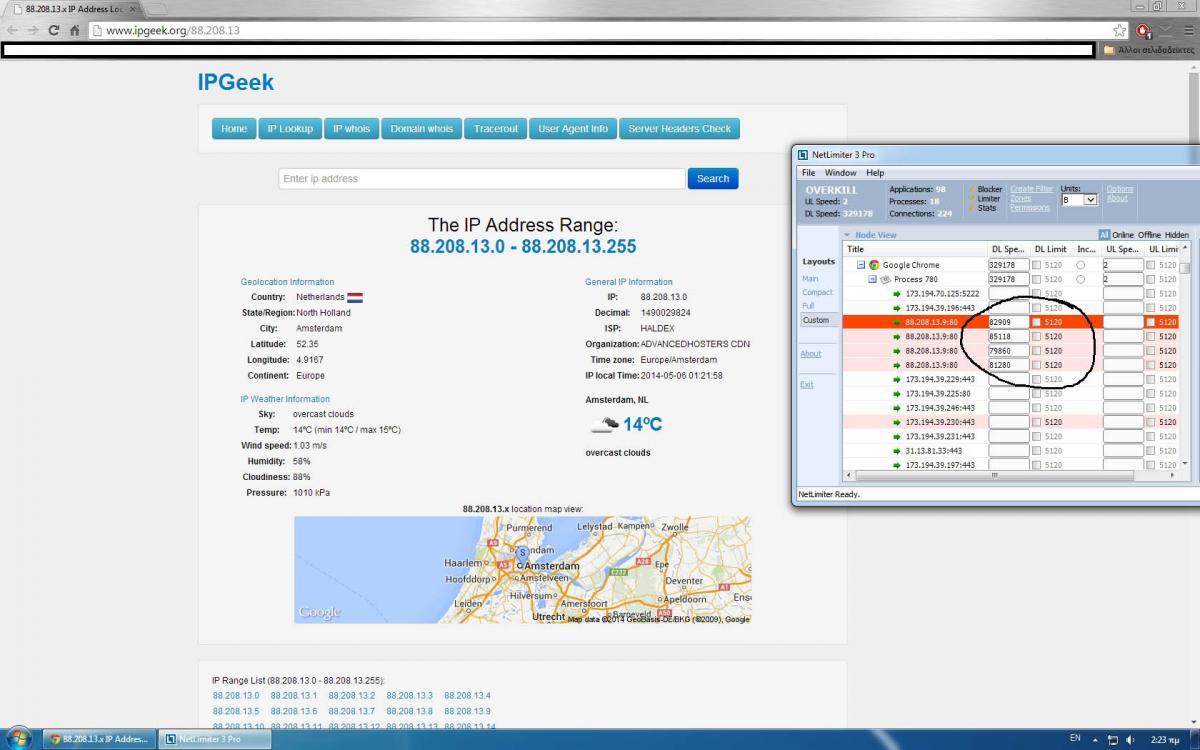The height and width of the screenshot is (750, 1200).
Task: Click the 88.208.13.9 link in IP Range List
Action: (467, 711)
